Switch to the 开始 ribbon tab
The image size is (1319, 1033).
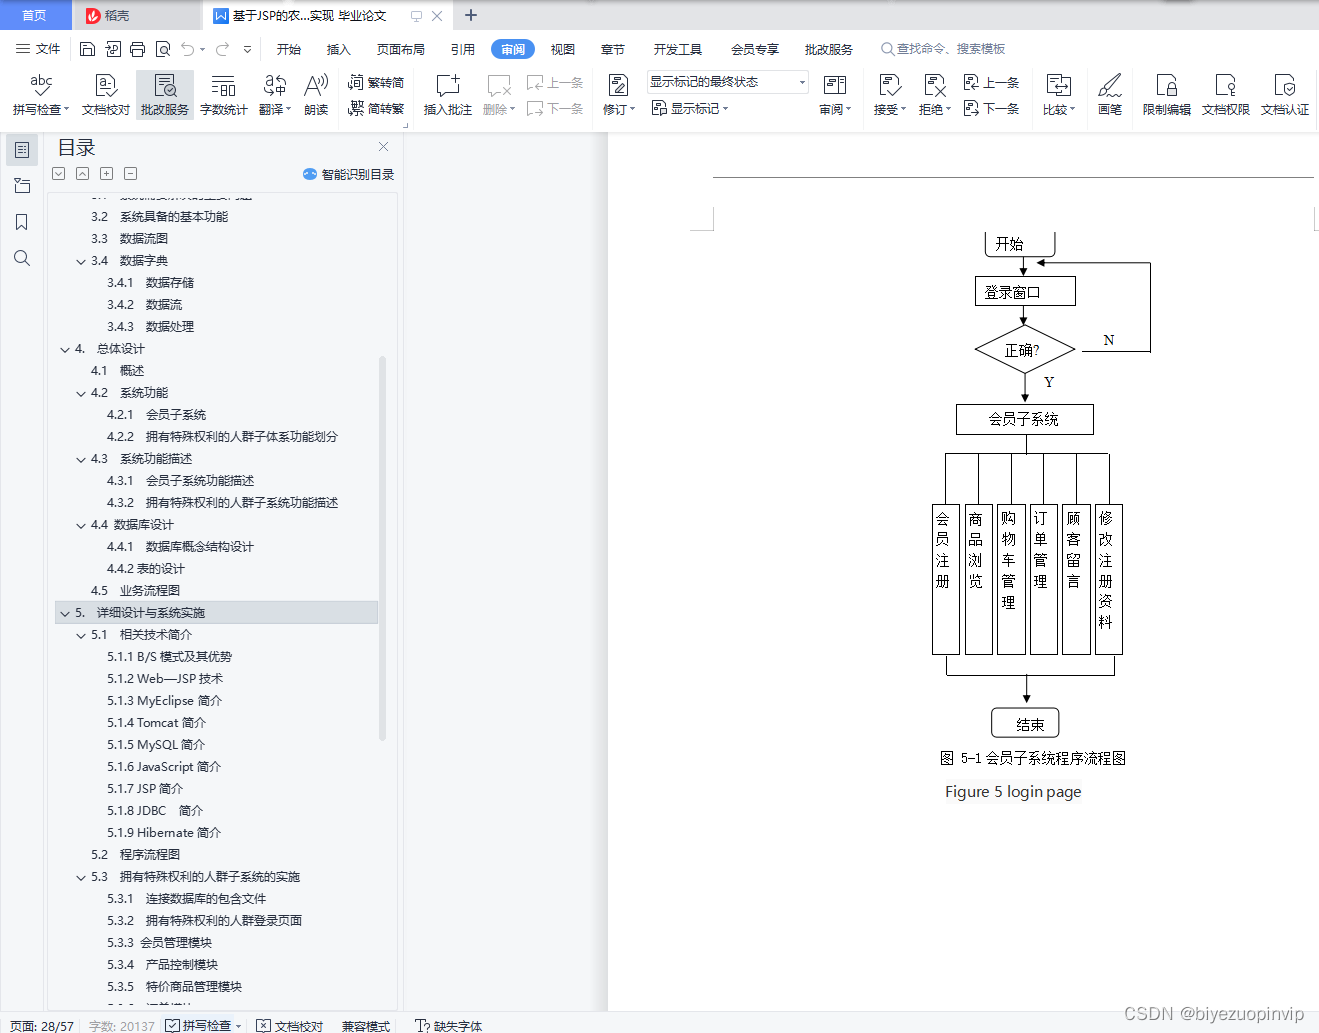pyautogui.click(x=289, y=49)
